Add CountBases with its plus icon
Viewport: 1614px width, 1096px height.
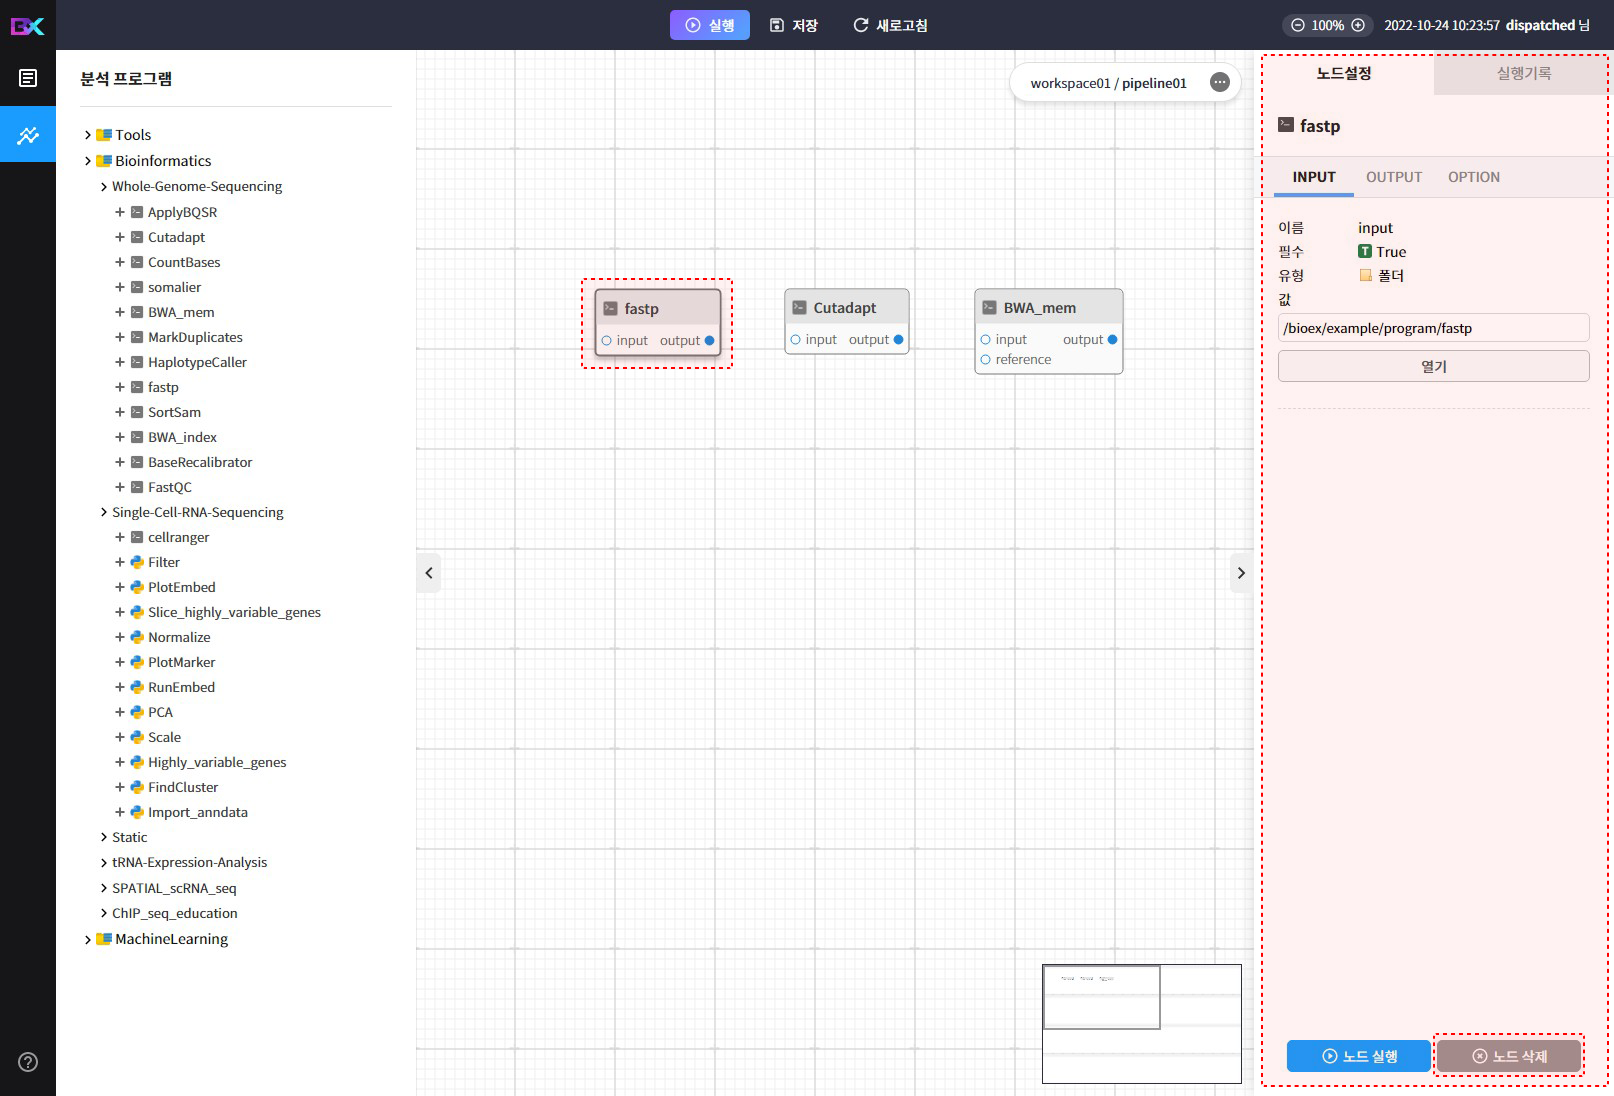(x=120, y=262)
